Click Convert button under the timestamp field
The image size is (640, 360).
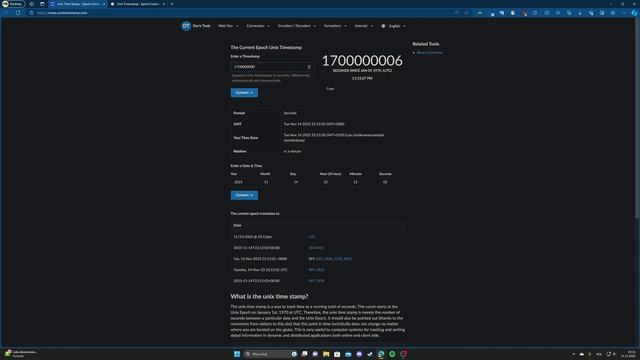[x=244, y=93]
